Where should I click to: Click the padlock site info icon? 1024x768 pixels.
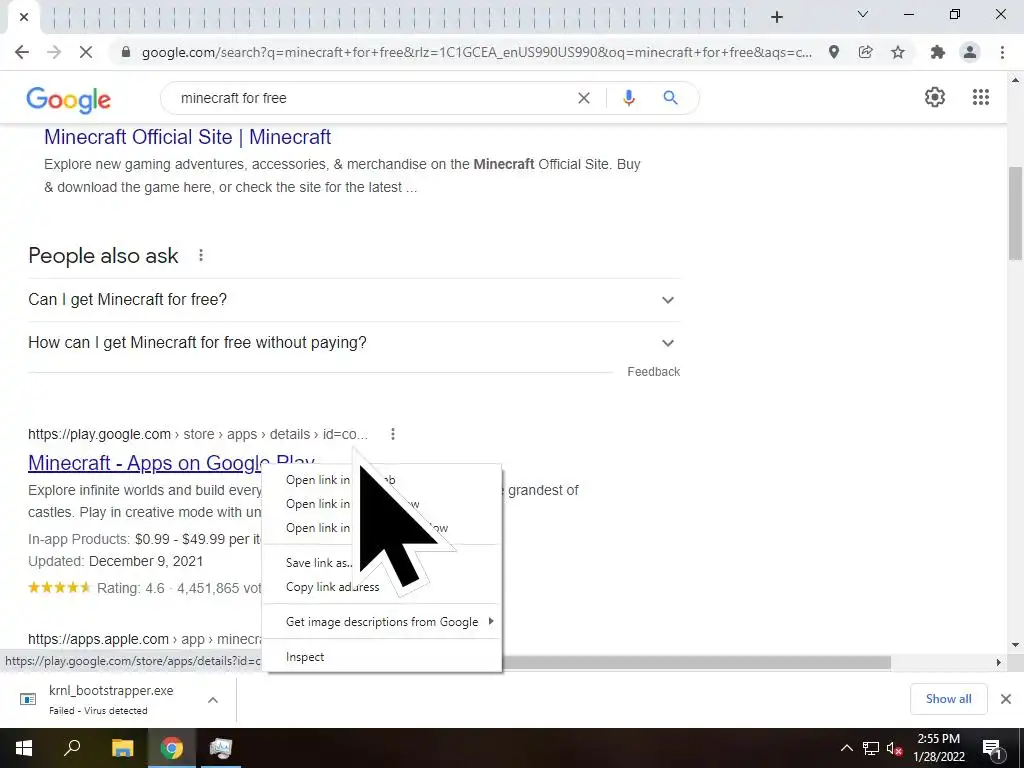click(x=126, y=52)
